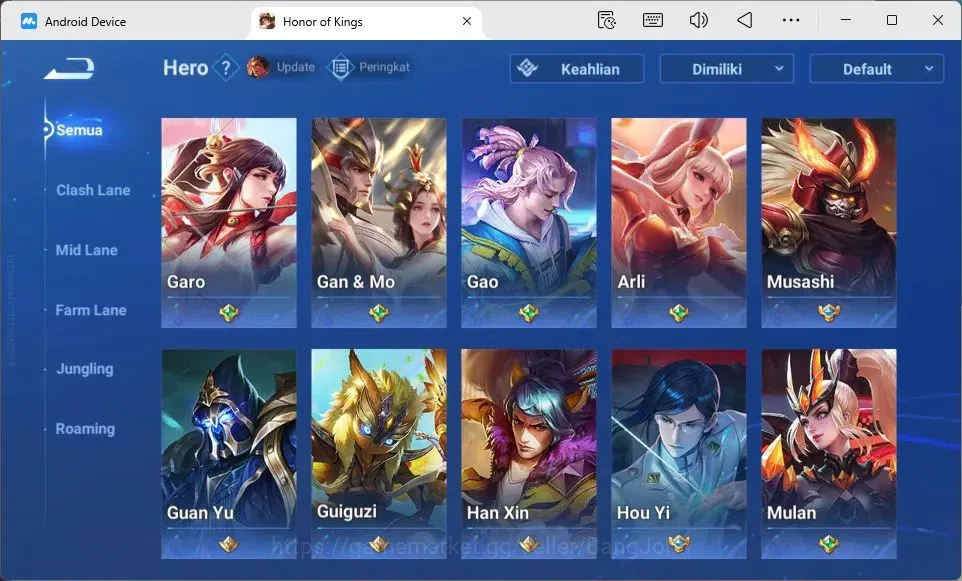Open the Hero help question mark
This screenshot has width=962, height=581.
(226, 67)
